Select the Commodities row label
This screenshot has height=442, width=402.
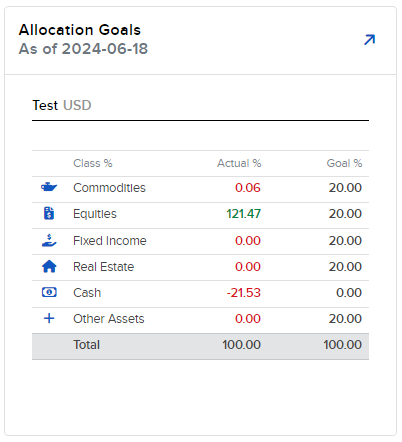109,188
